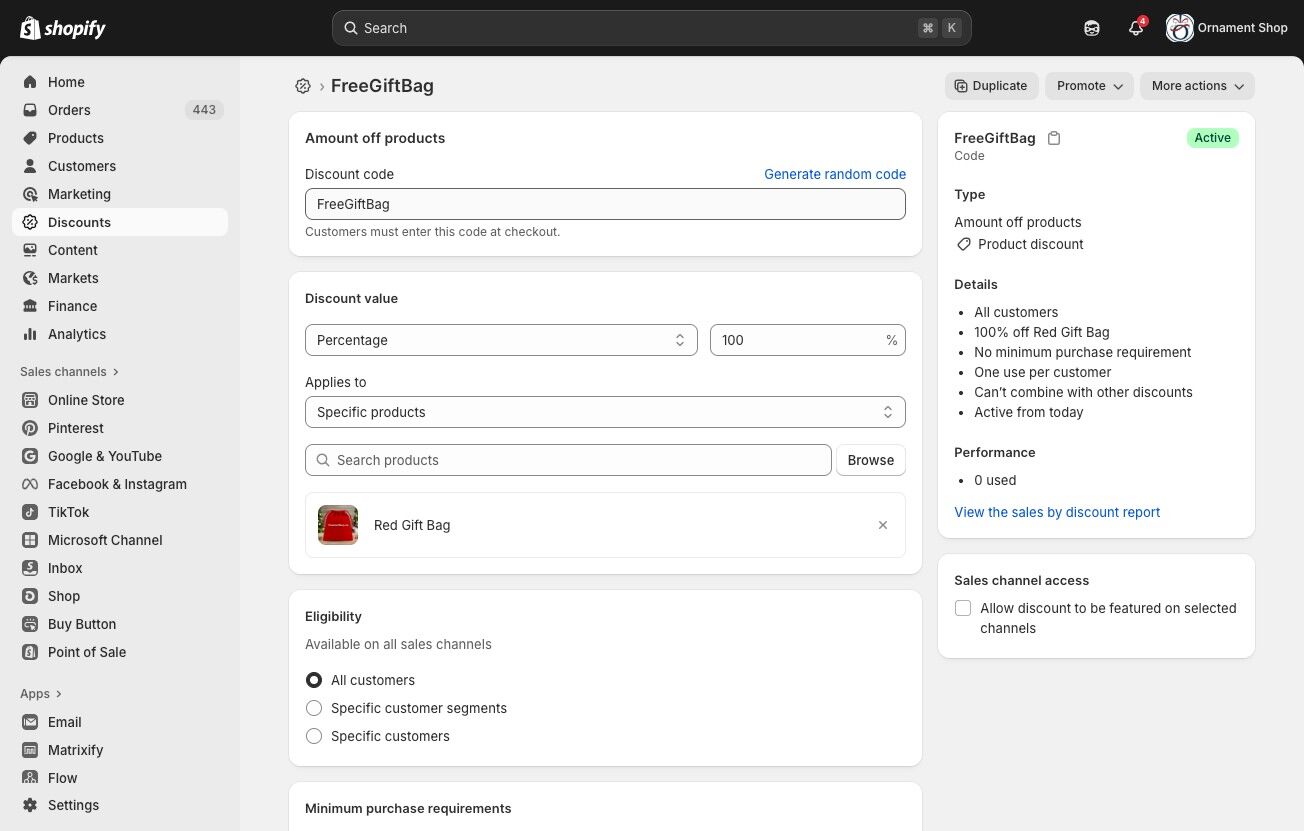Select the Specific customer segments option

(x=314, y=708)
